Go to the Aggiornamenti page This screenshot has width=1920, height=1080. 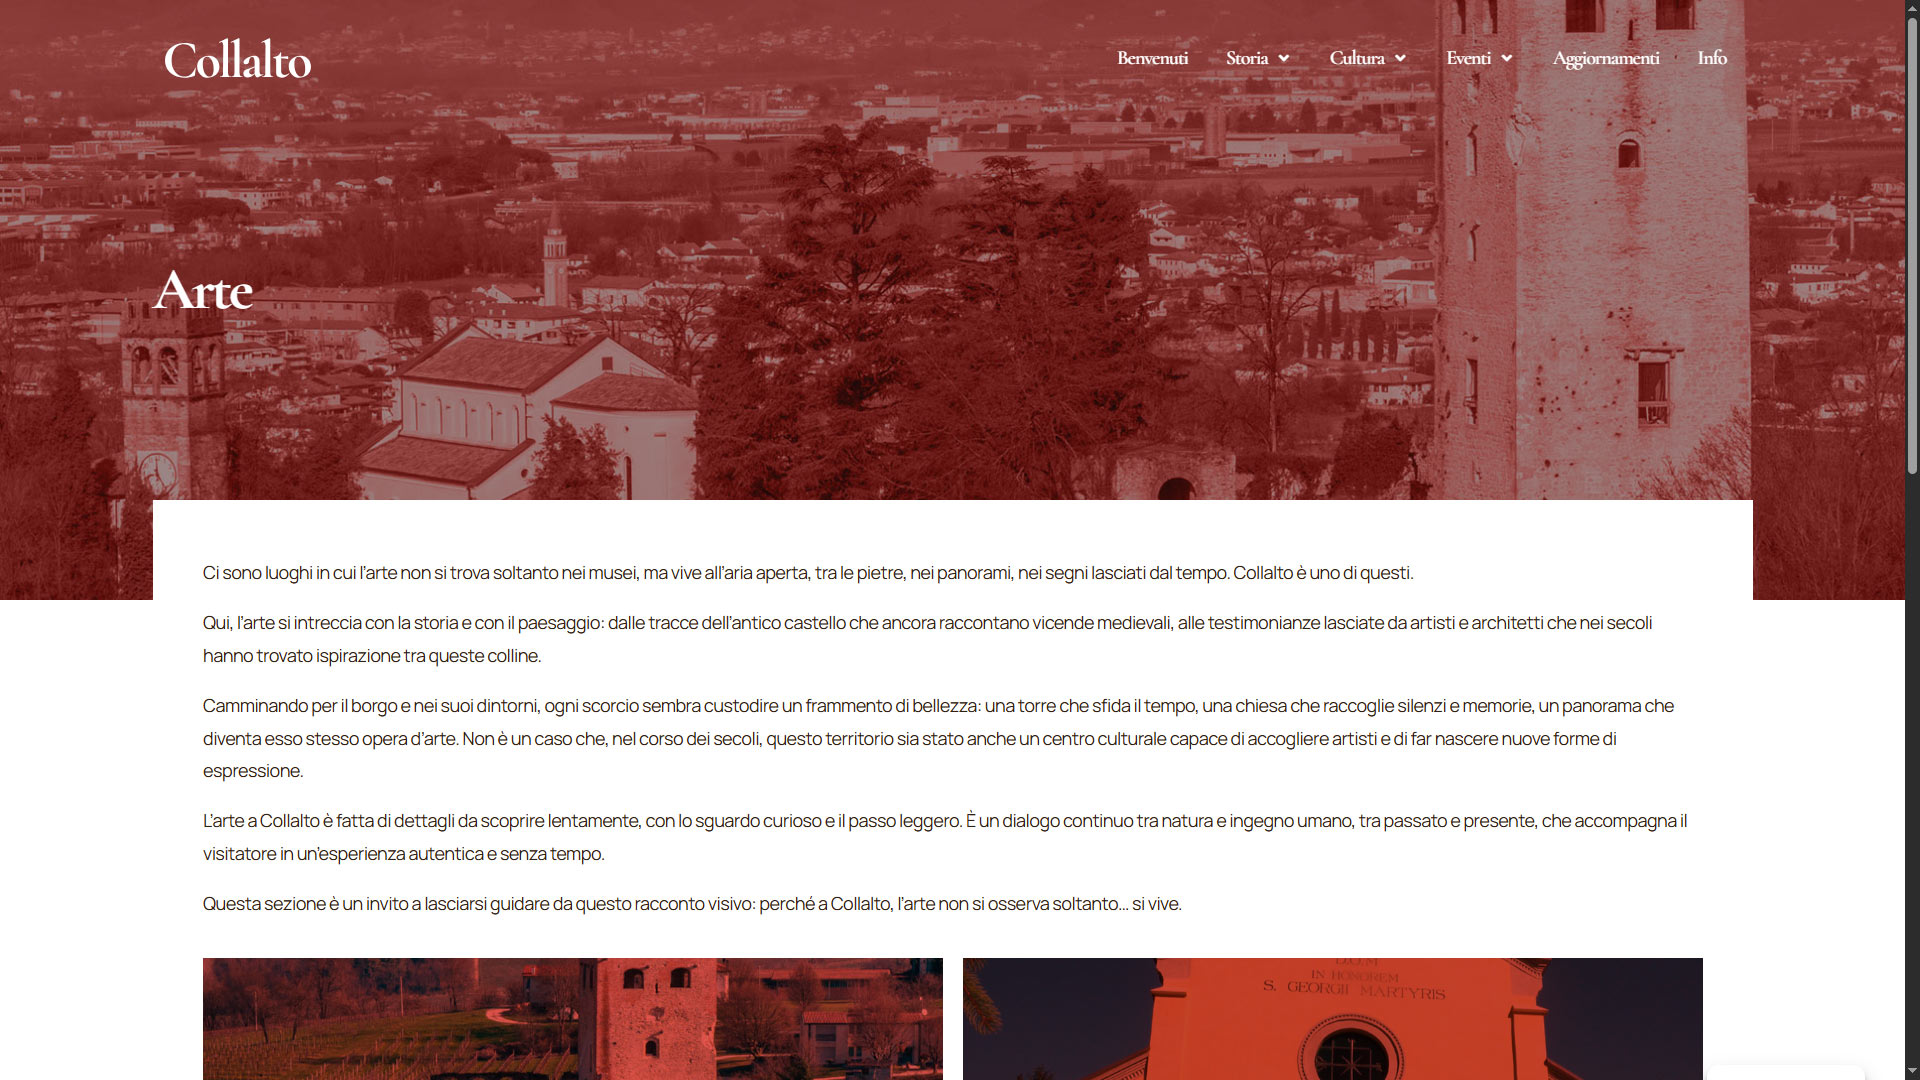click(x=1605, y=58)
